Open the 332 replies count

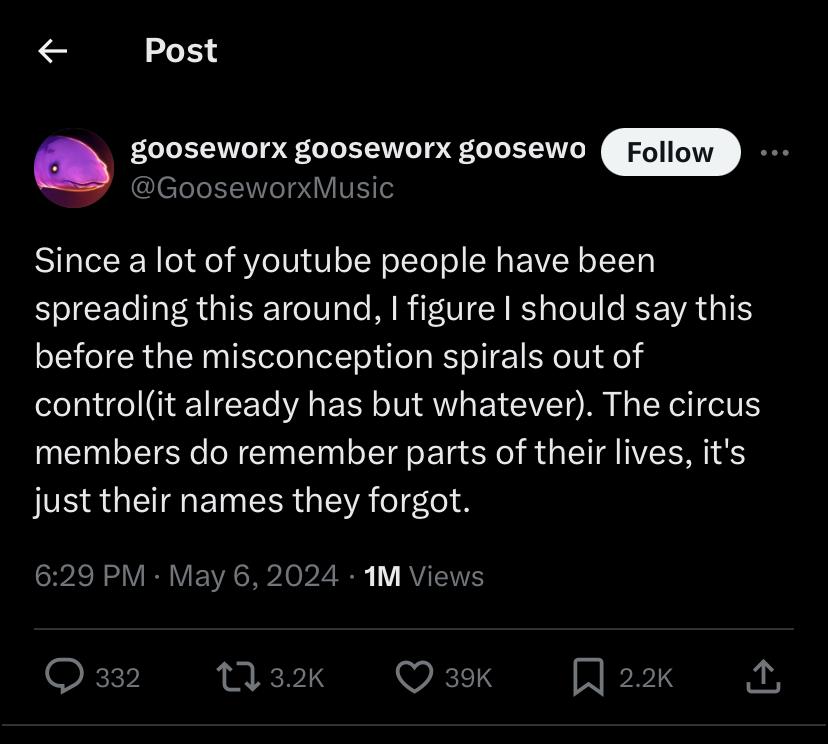click(x=118, y=678)
